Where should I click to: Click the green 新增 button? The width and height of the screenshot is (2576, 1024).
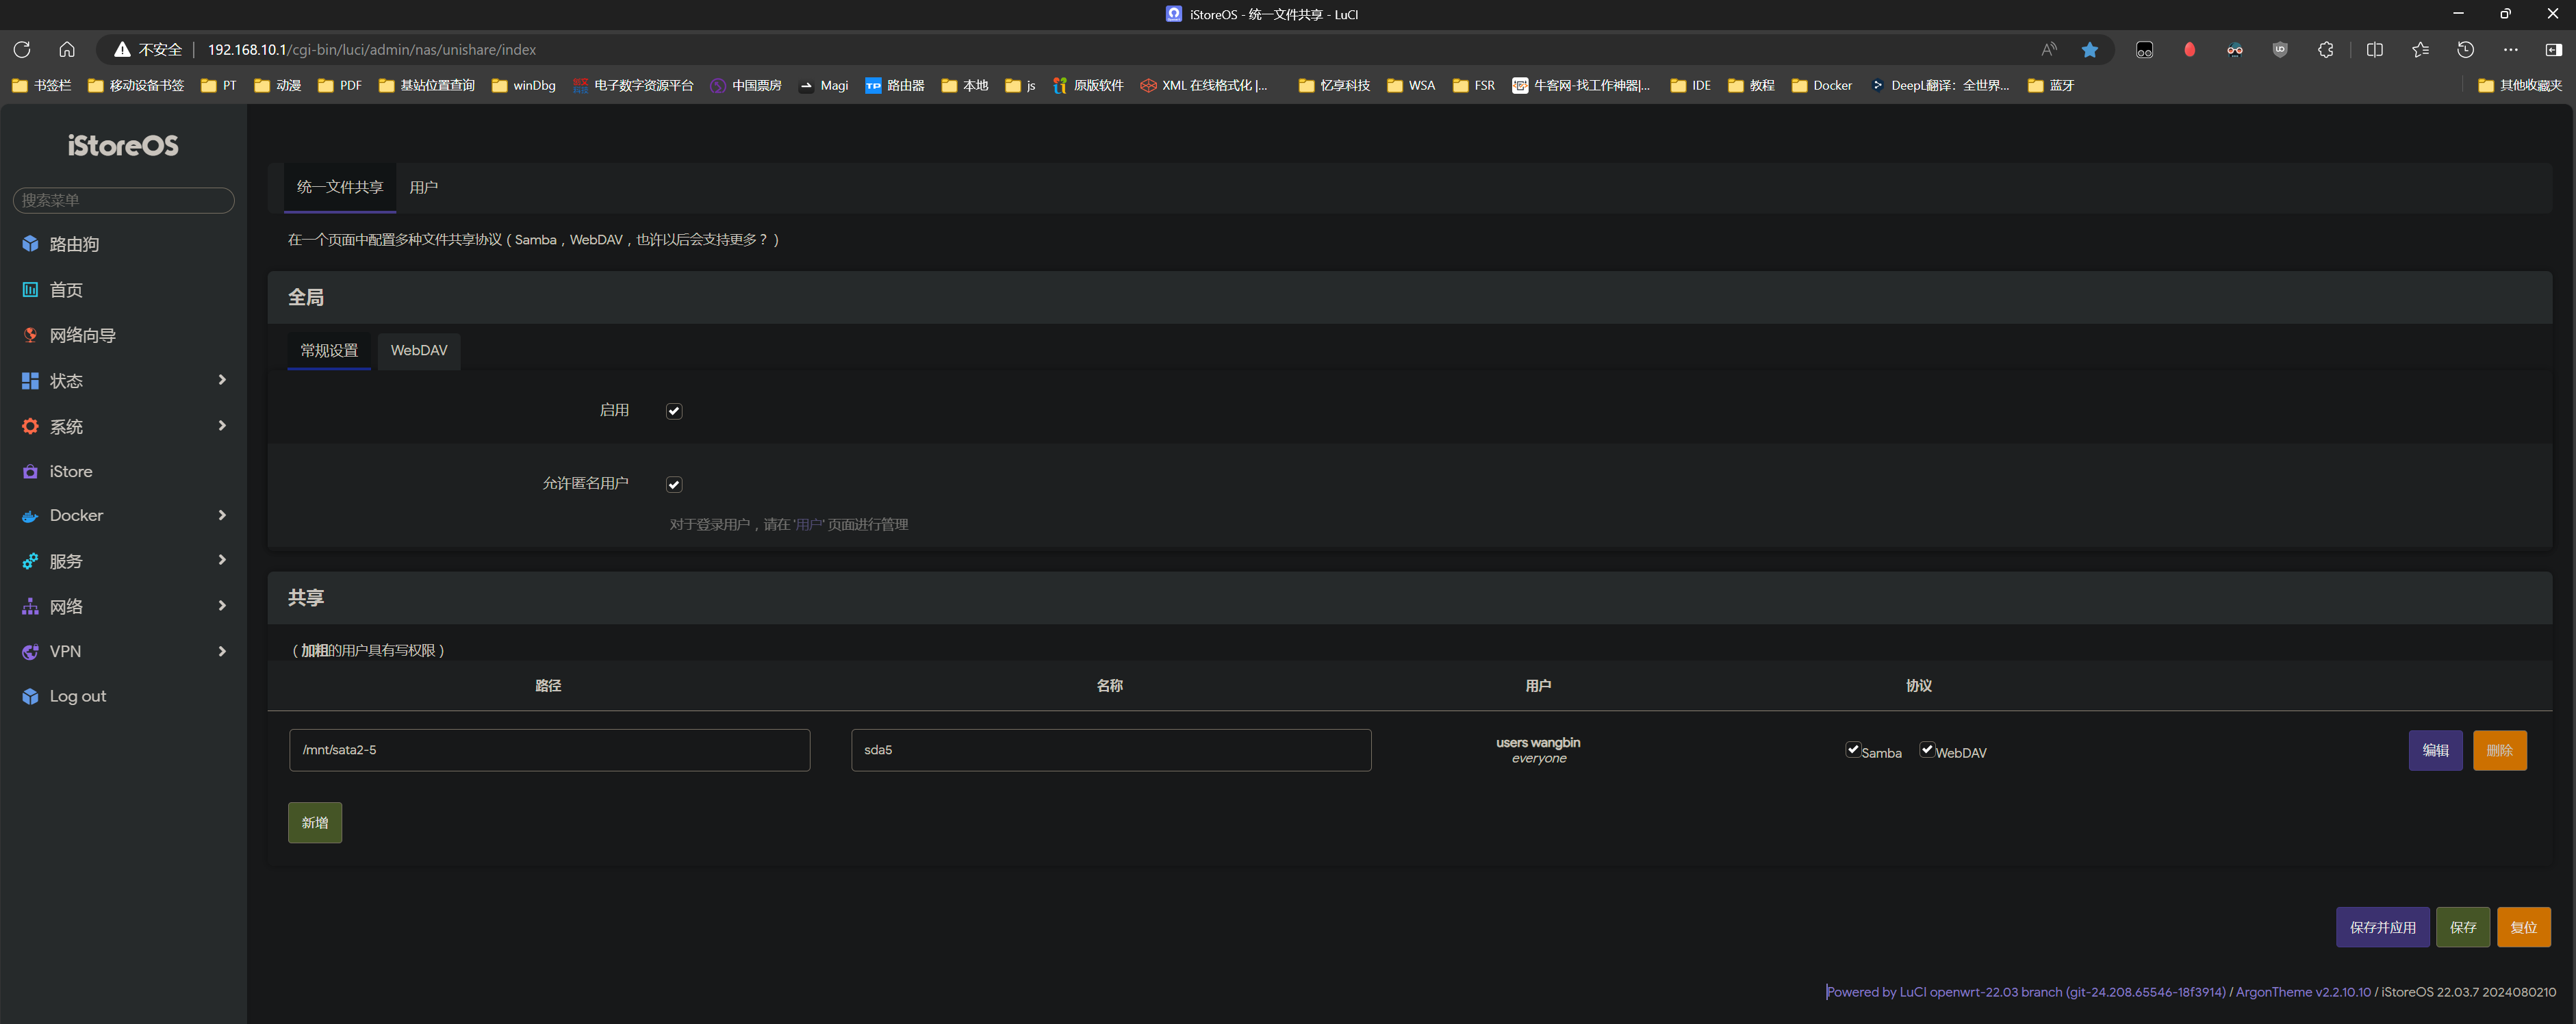(x=315, y=823)
